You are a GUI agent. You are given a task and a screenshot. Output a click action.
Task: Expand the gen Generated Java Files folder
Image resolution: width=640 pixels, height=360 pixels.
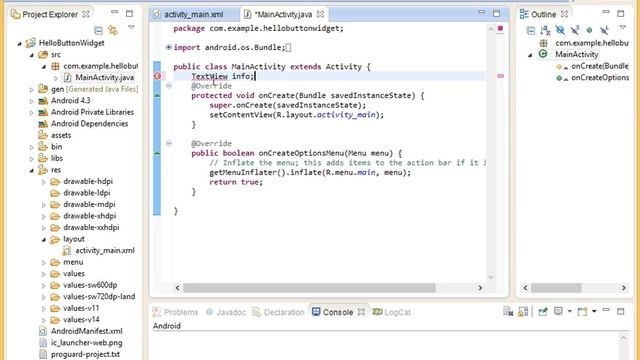(31, 89)
